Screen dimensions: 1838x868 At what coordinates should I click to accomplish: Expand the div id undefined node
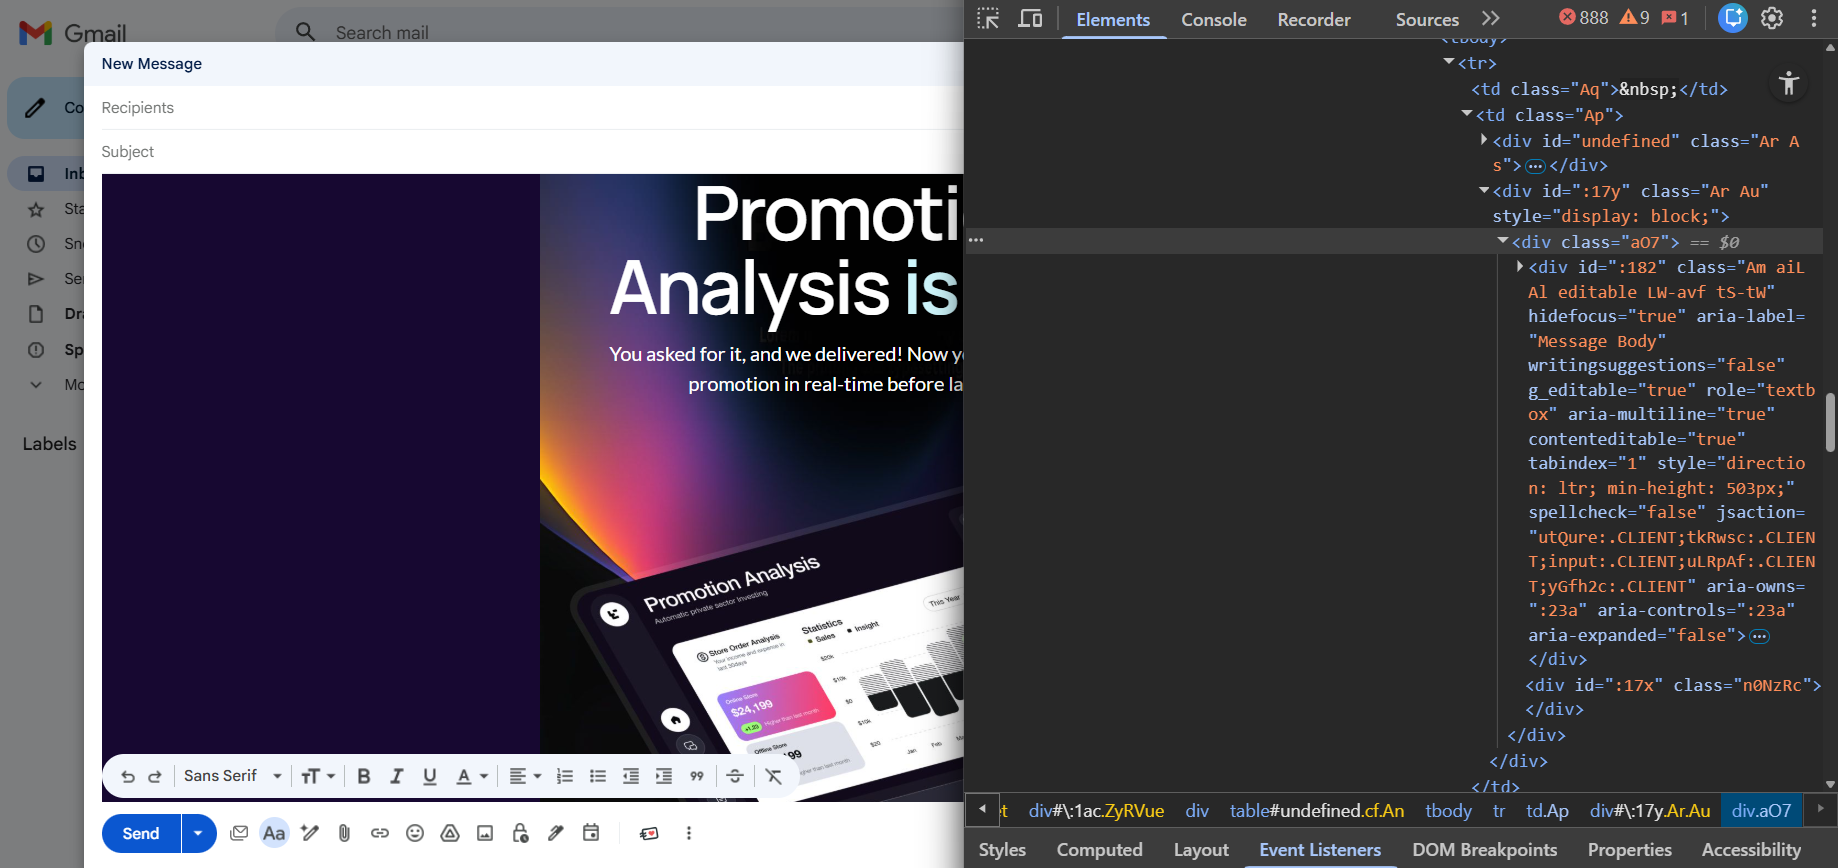[x=1484, y=140]
